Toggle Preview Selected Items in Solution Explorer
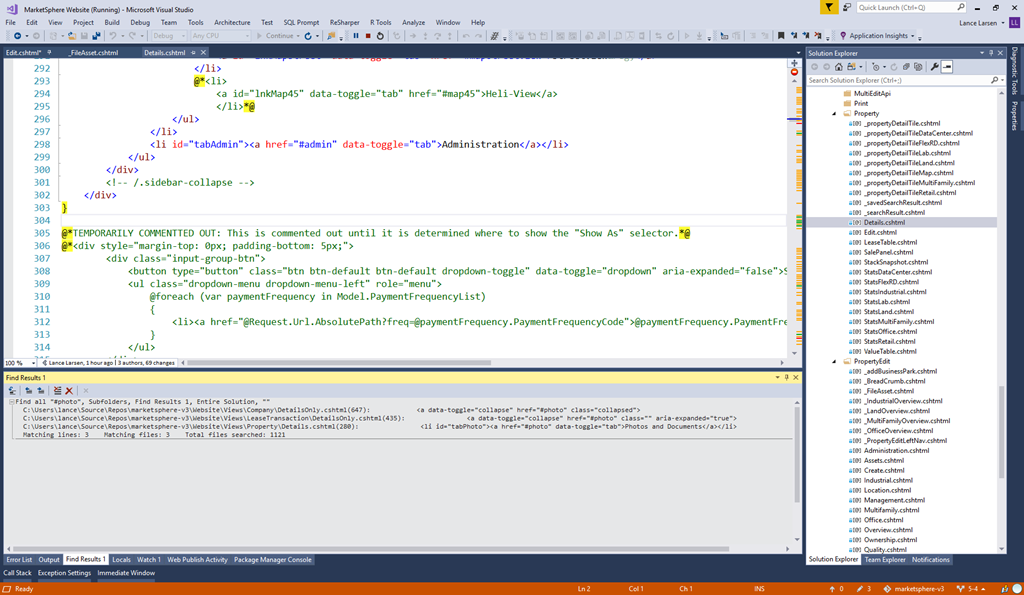 click(x=947, y=67)
